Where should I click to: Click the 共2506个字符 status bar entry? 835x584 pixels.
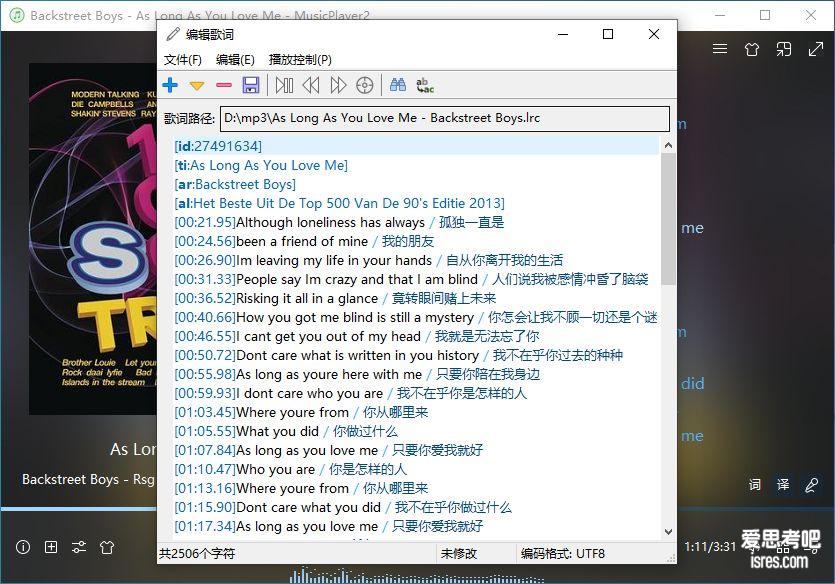pos(197,554)
